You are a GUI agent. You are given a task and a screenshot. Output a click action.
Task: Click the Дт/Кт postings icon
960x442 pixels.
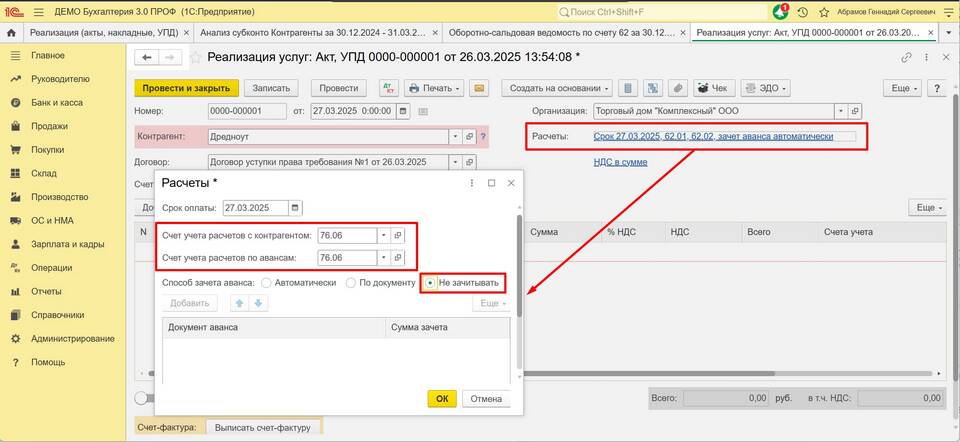388,88
